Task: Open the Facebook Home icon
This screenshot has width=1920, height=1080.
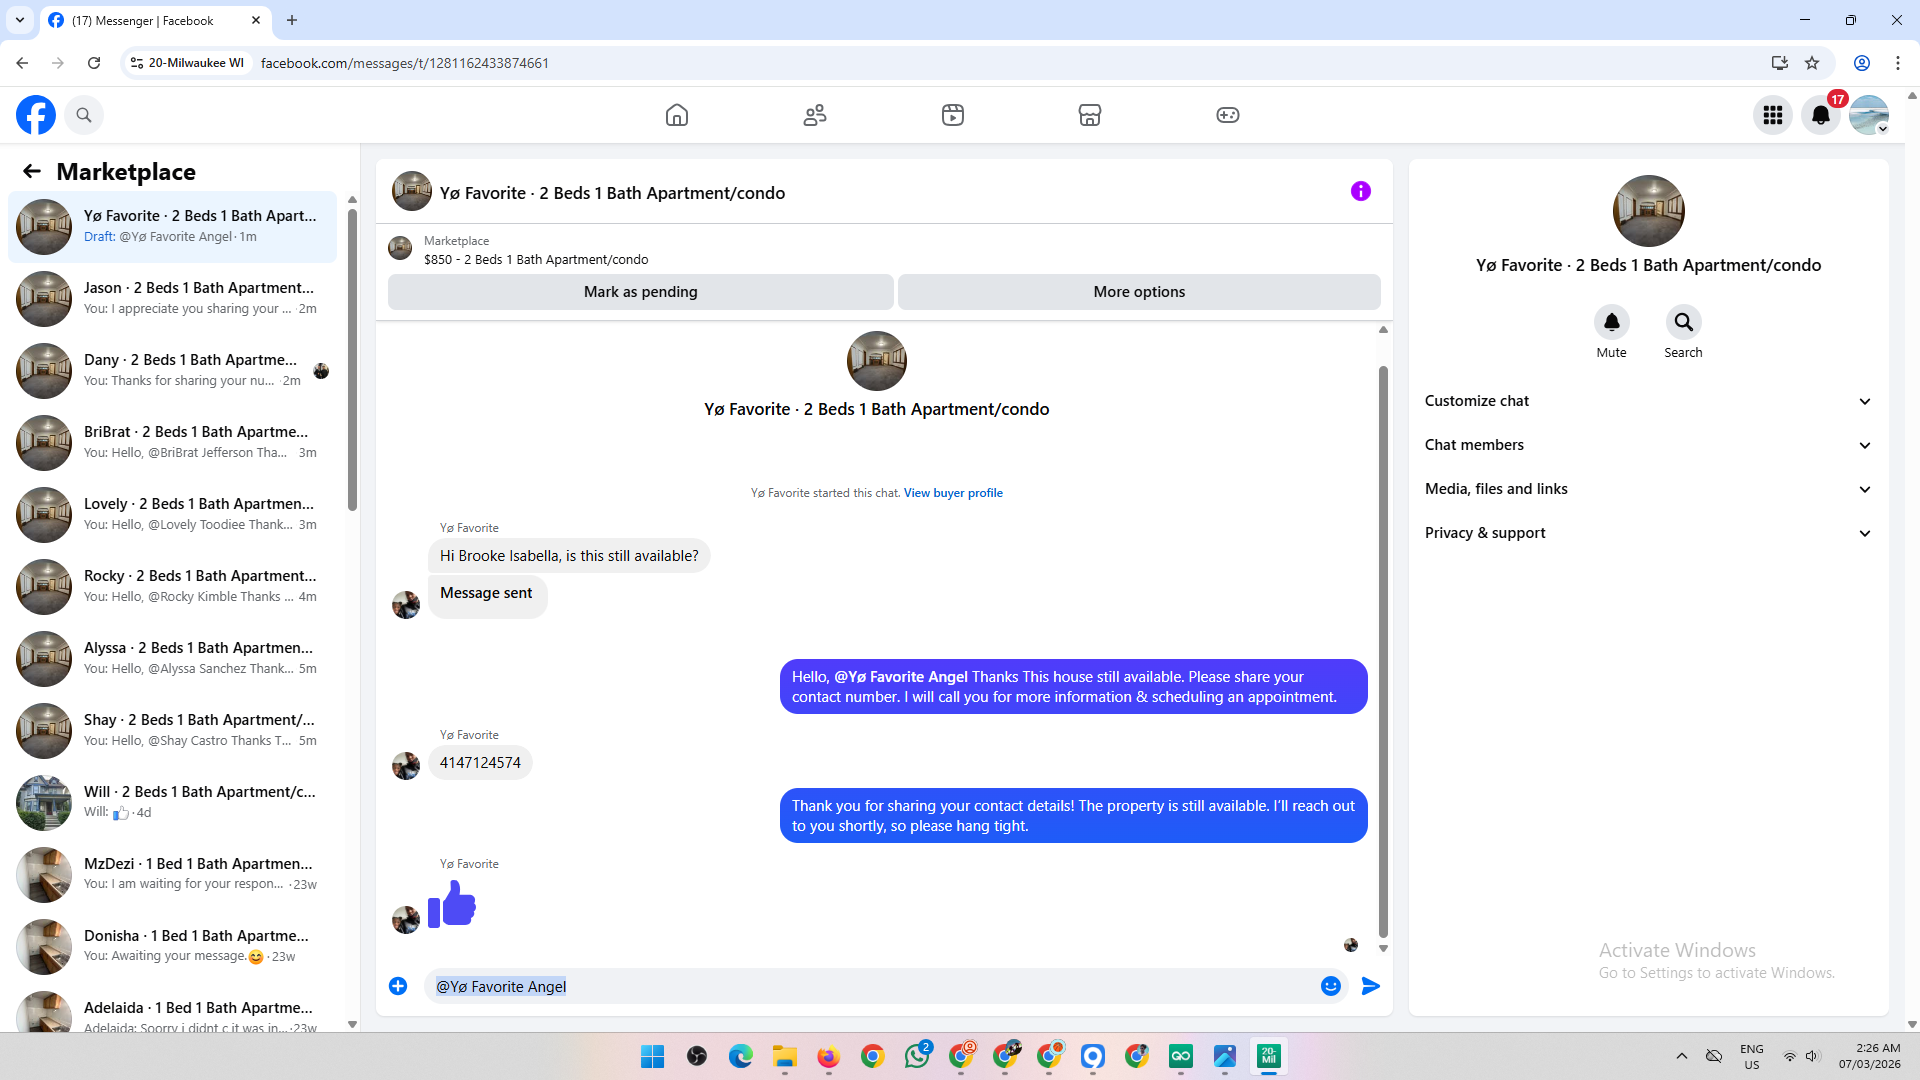Action: [x=677, y=115]
